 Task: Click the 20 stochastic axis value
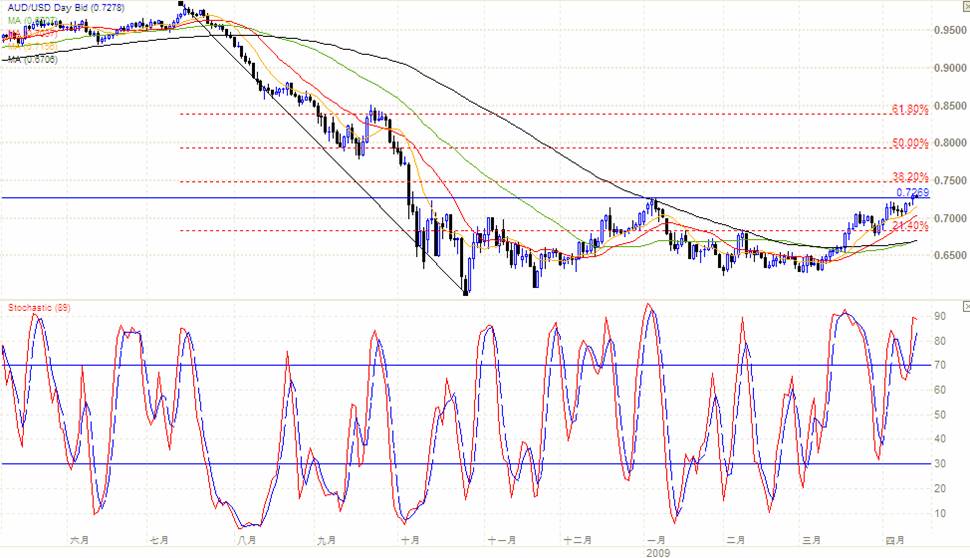click(x=940, y=488)
